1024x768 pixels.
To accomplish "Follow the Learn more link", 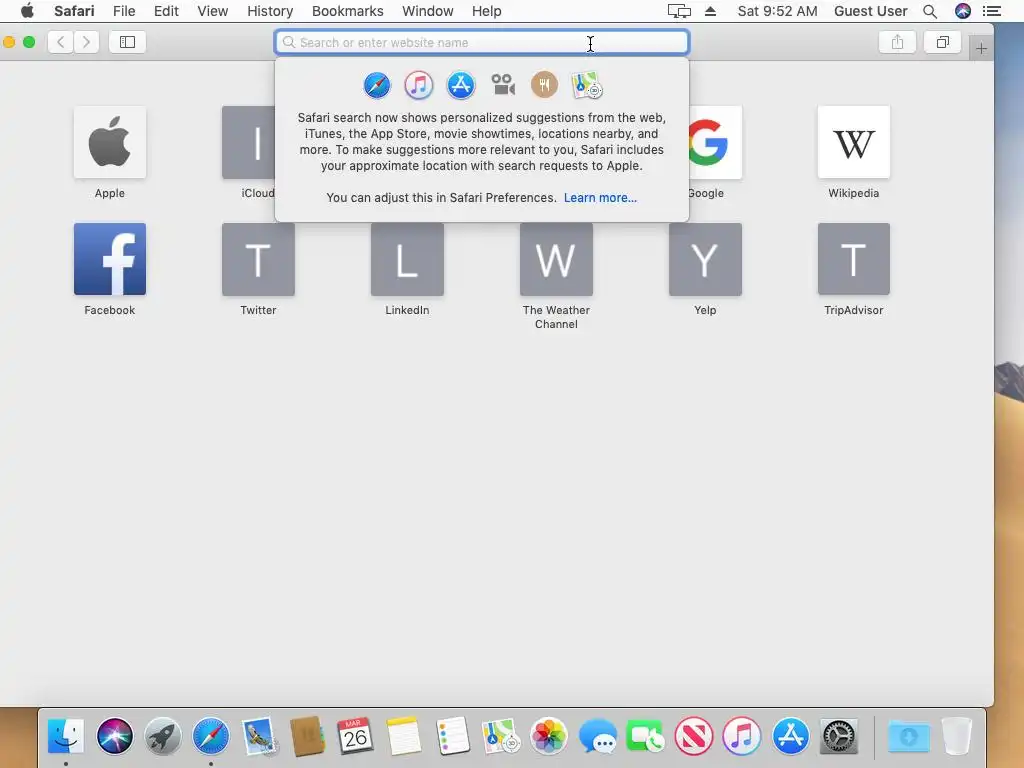I will click(x=600, y=198).
